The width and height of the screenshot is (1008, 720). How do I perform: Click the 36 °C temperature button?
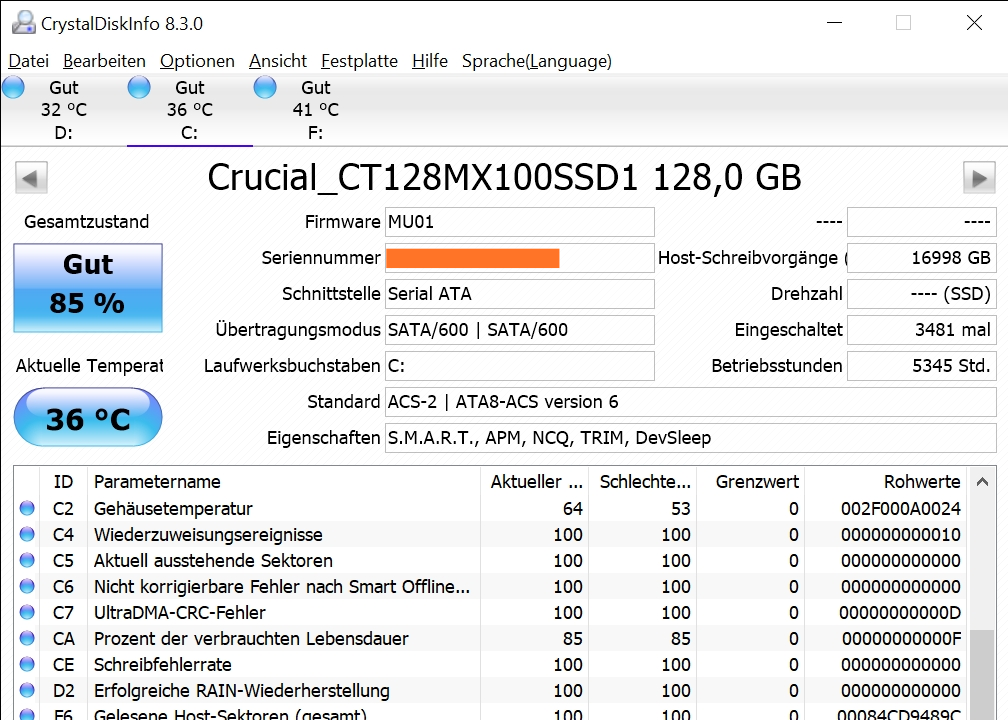(88, 417)
